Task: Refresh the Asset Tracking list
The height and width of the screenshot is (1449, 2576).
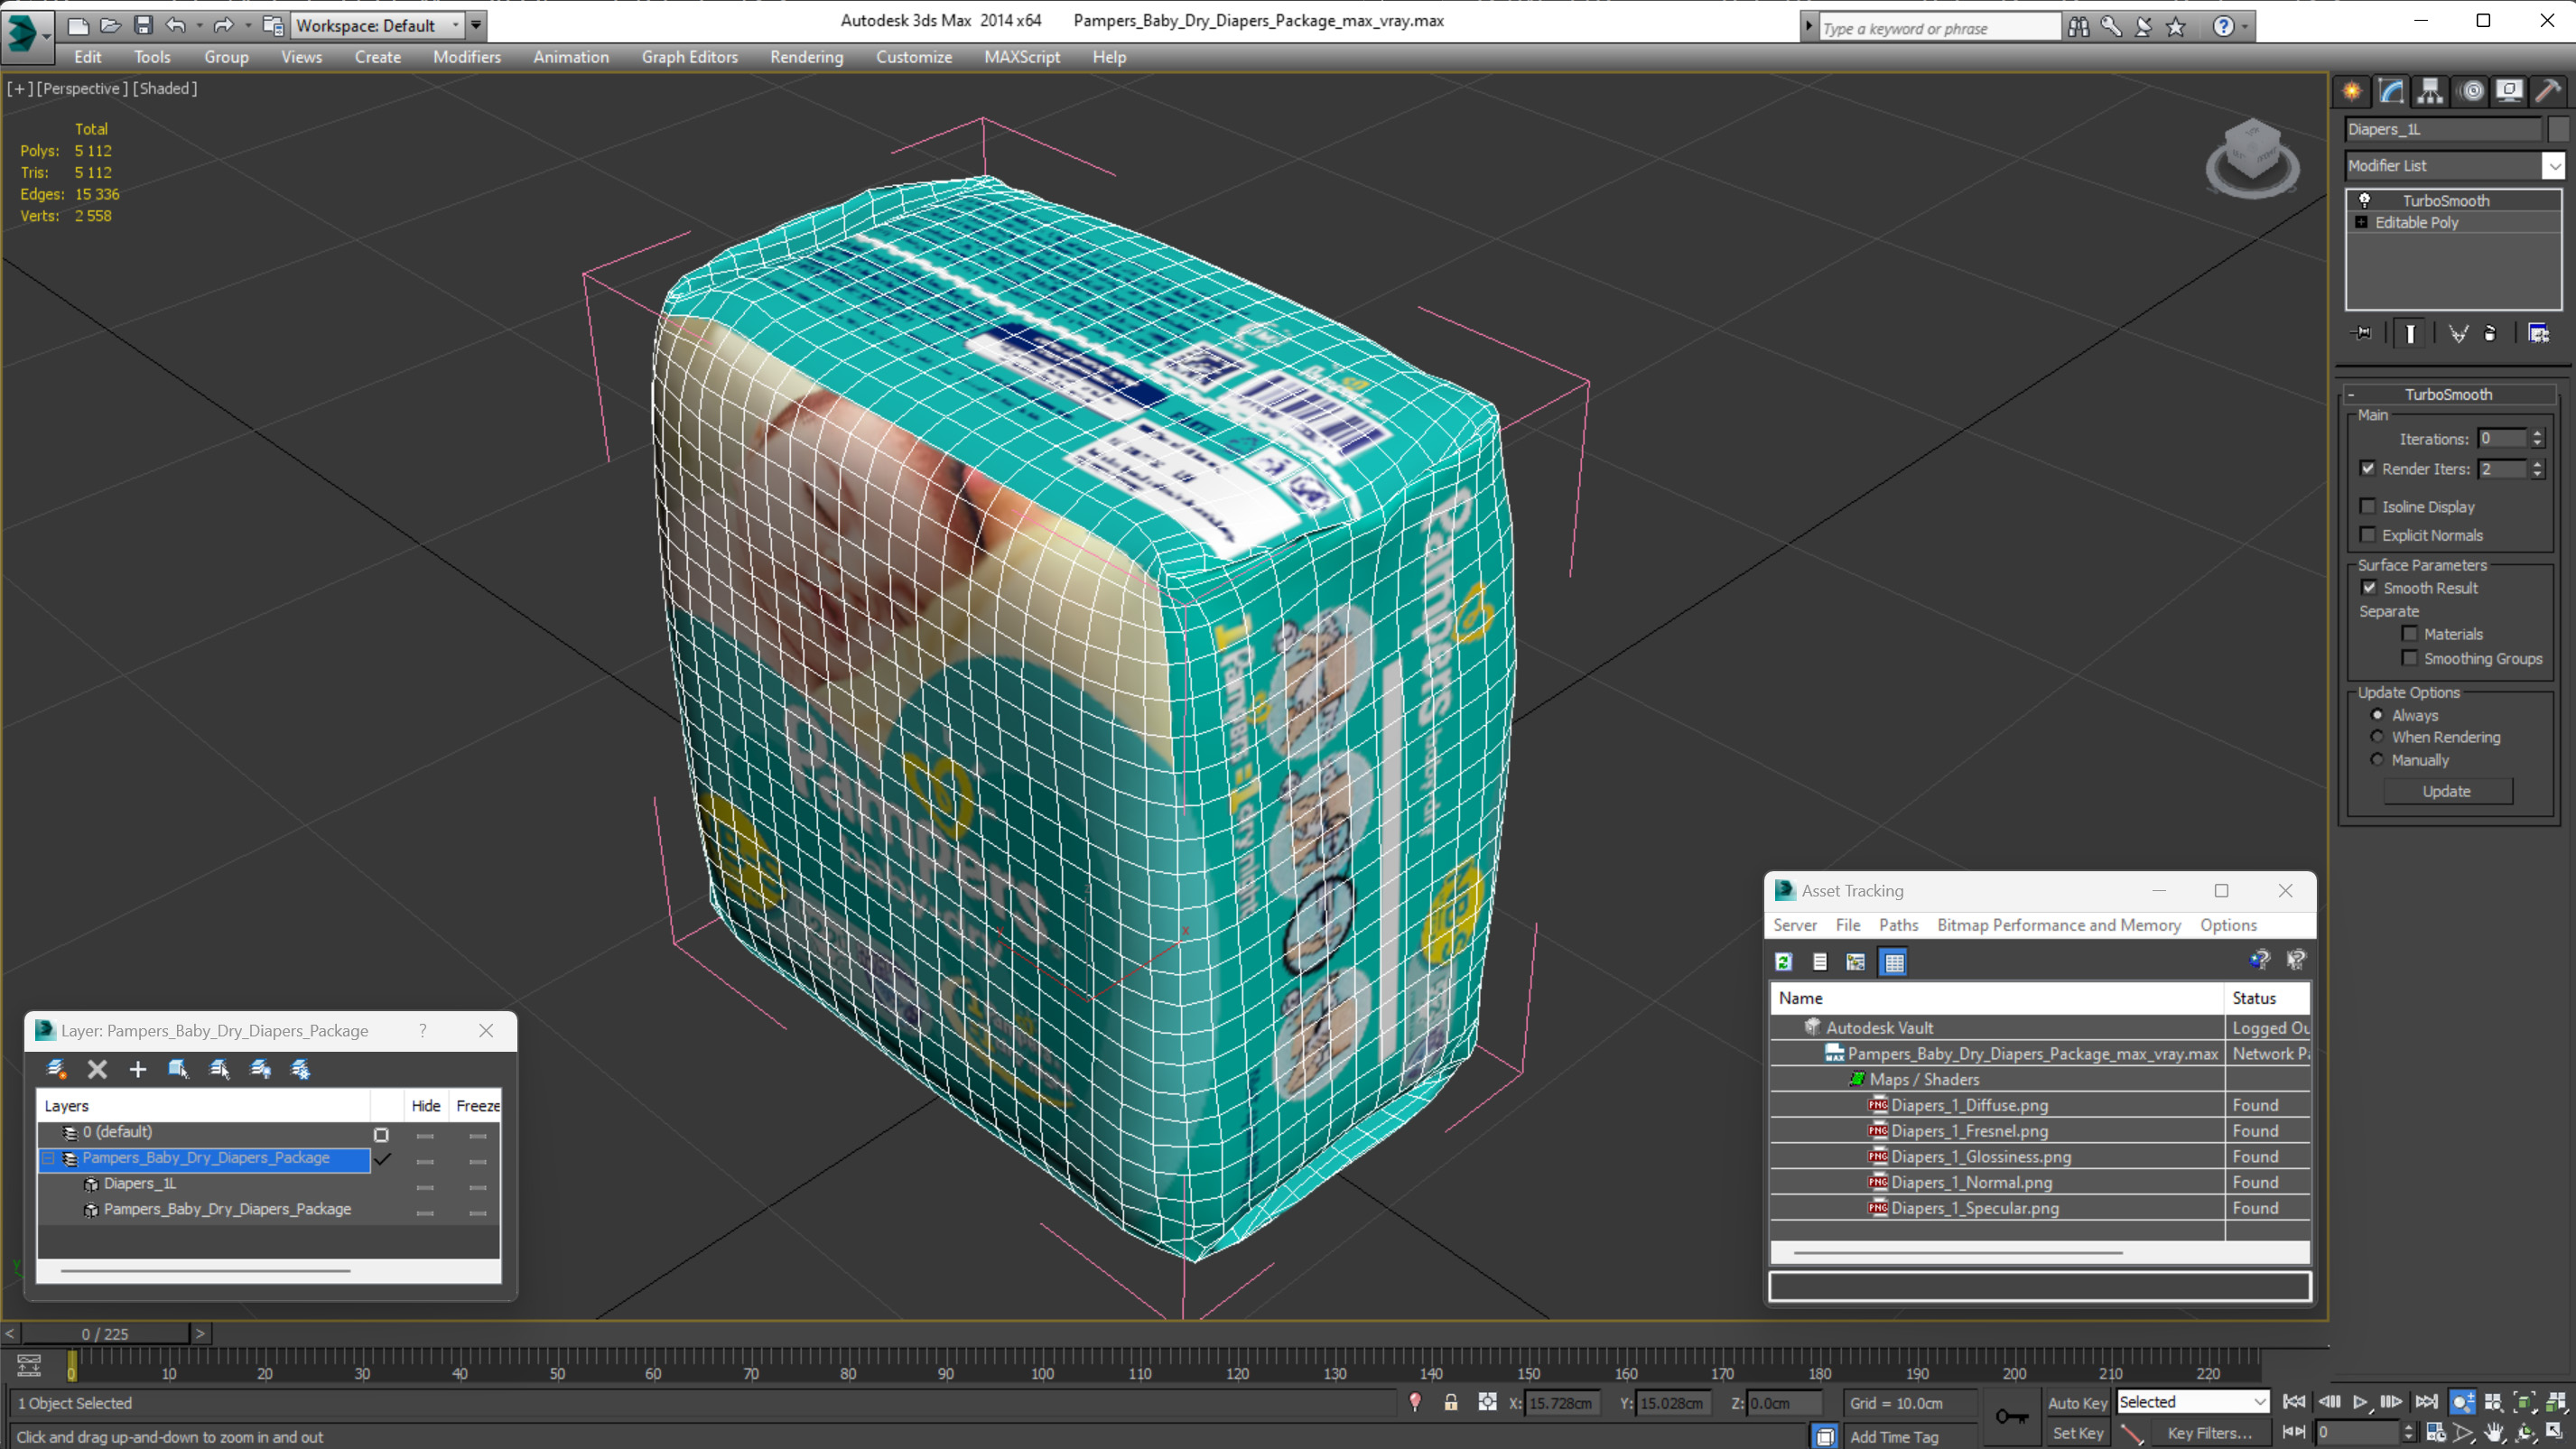Action: point(1783,961)
